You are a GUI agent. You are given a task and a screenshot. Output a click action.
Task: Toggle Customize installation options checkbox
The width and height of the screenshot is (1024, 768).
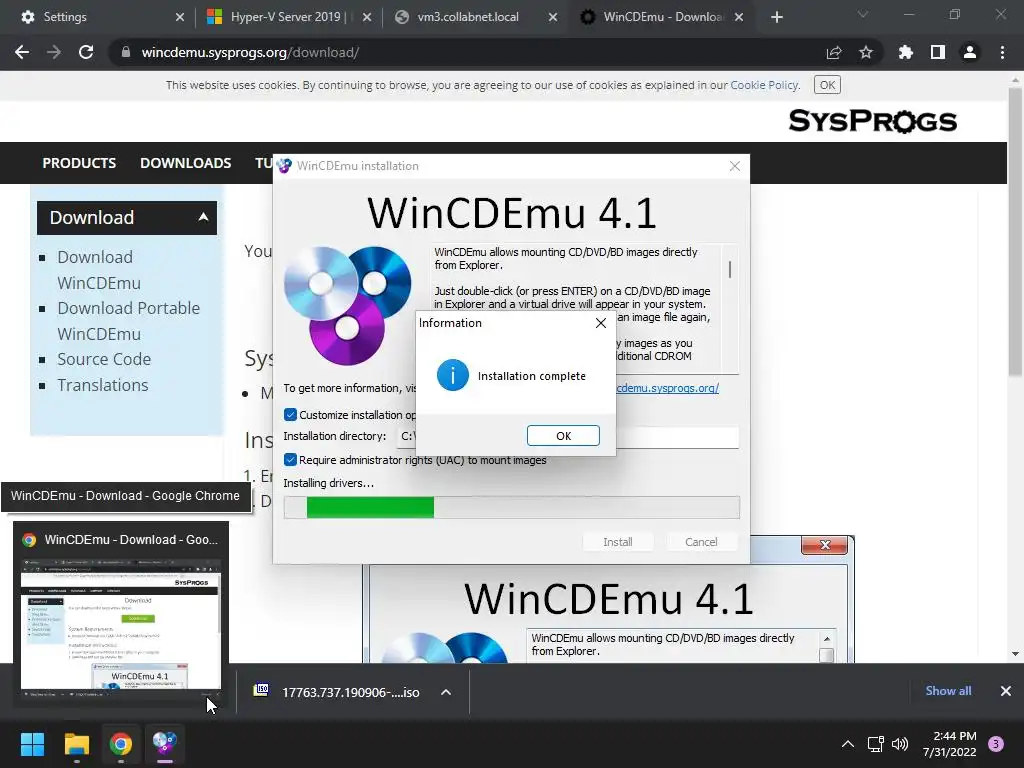(x=291, y=415)
